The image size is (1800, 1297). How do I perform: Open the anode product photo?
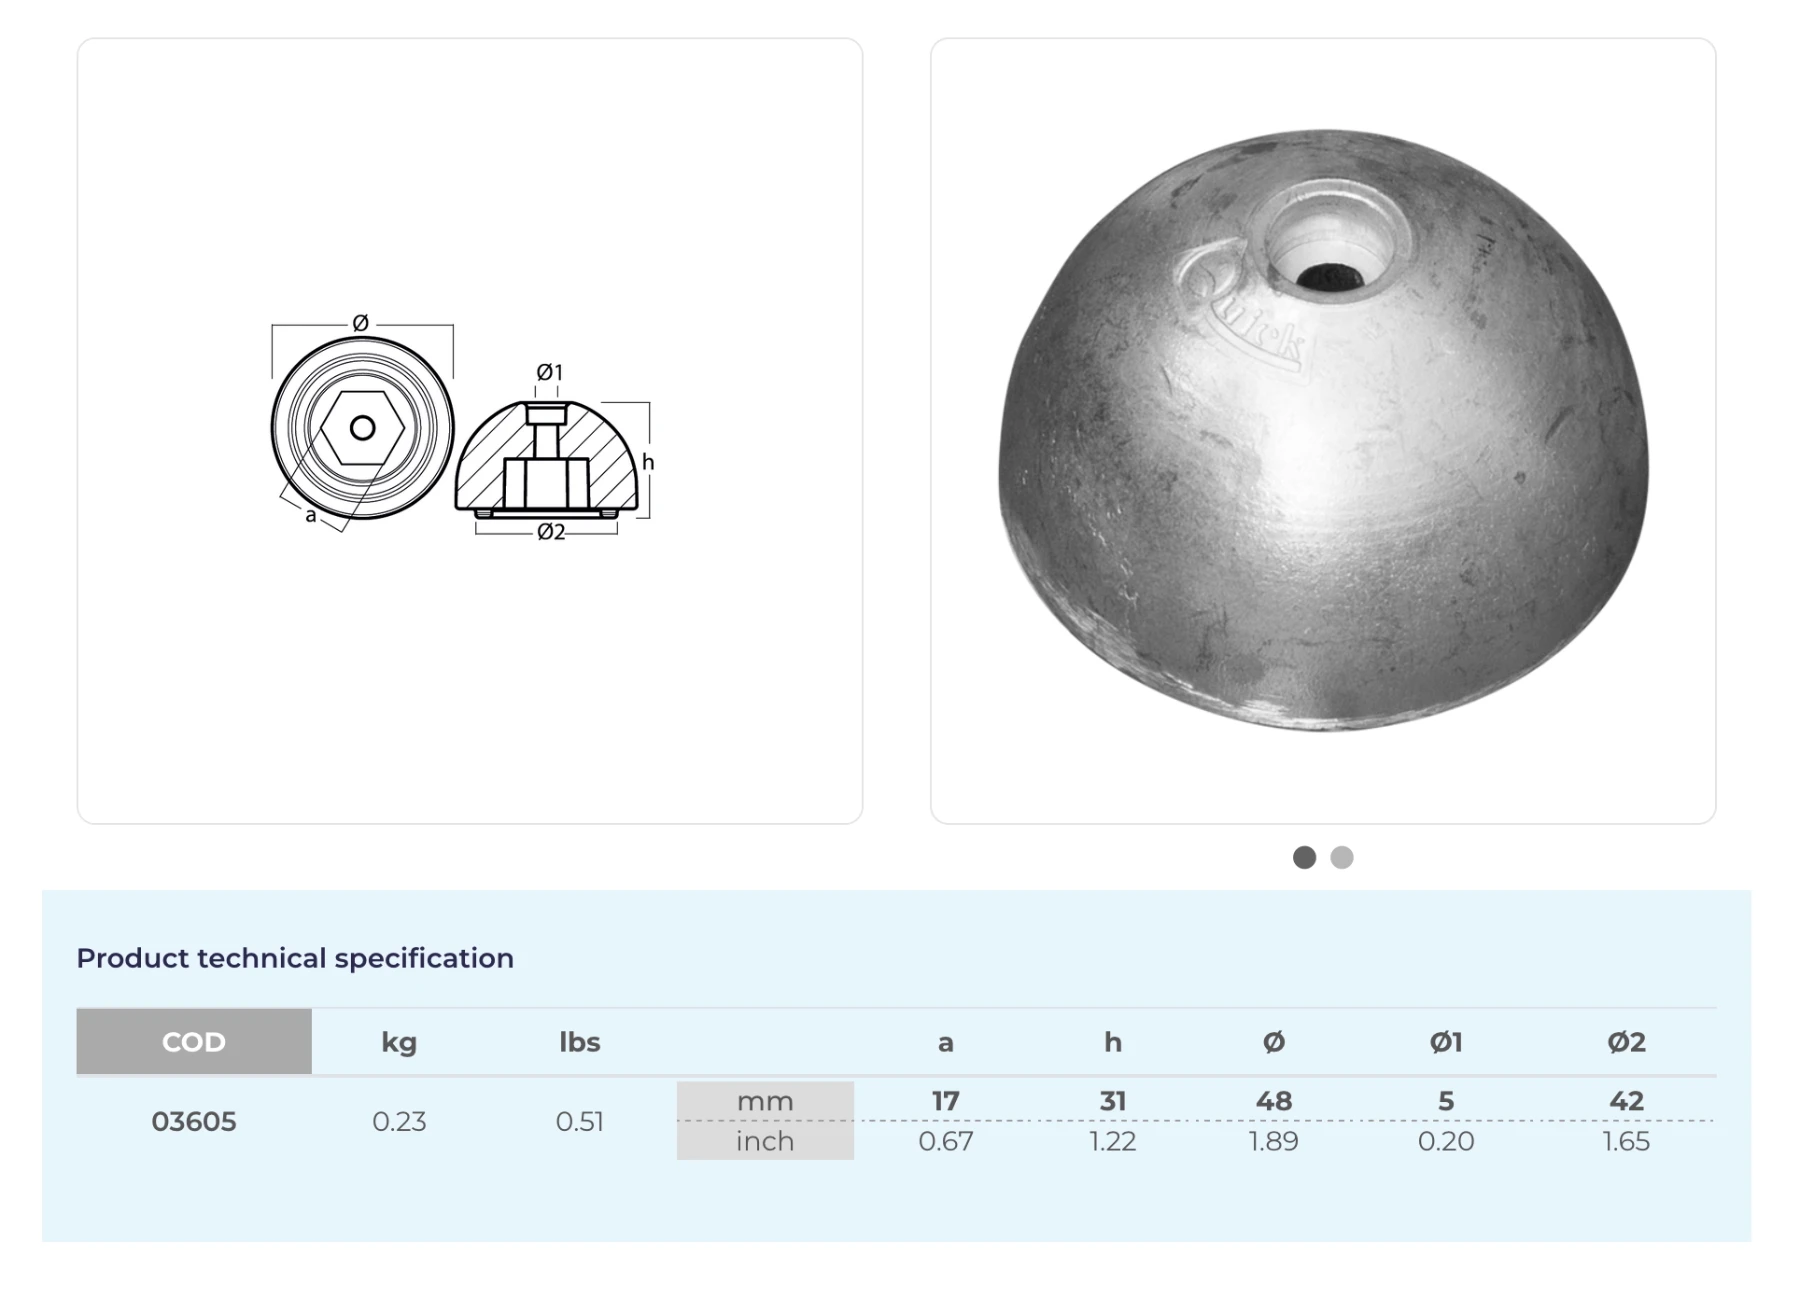1322,430
